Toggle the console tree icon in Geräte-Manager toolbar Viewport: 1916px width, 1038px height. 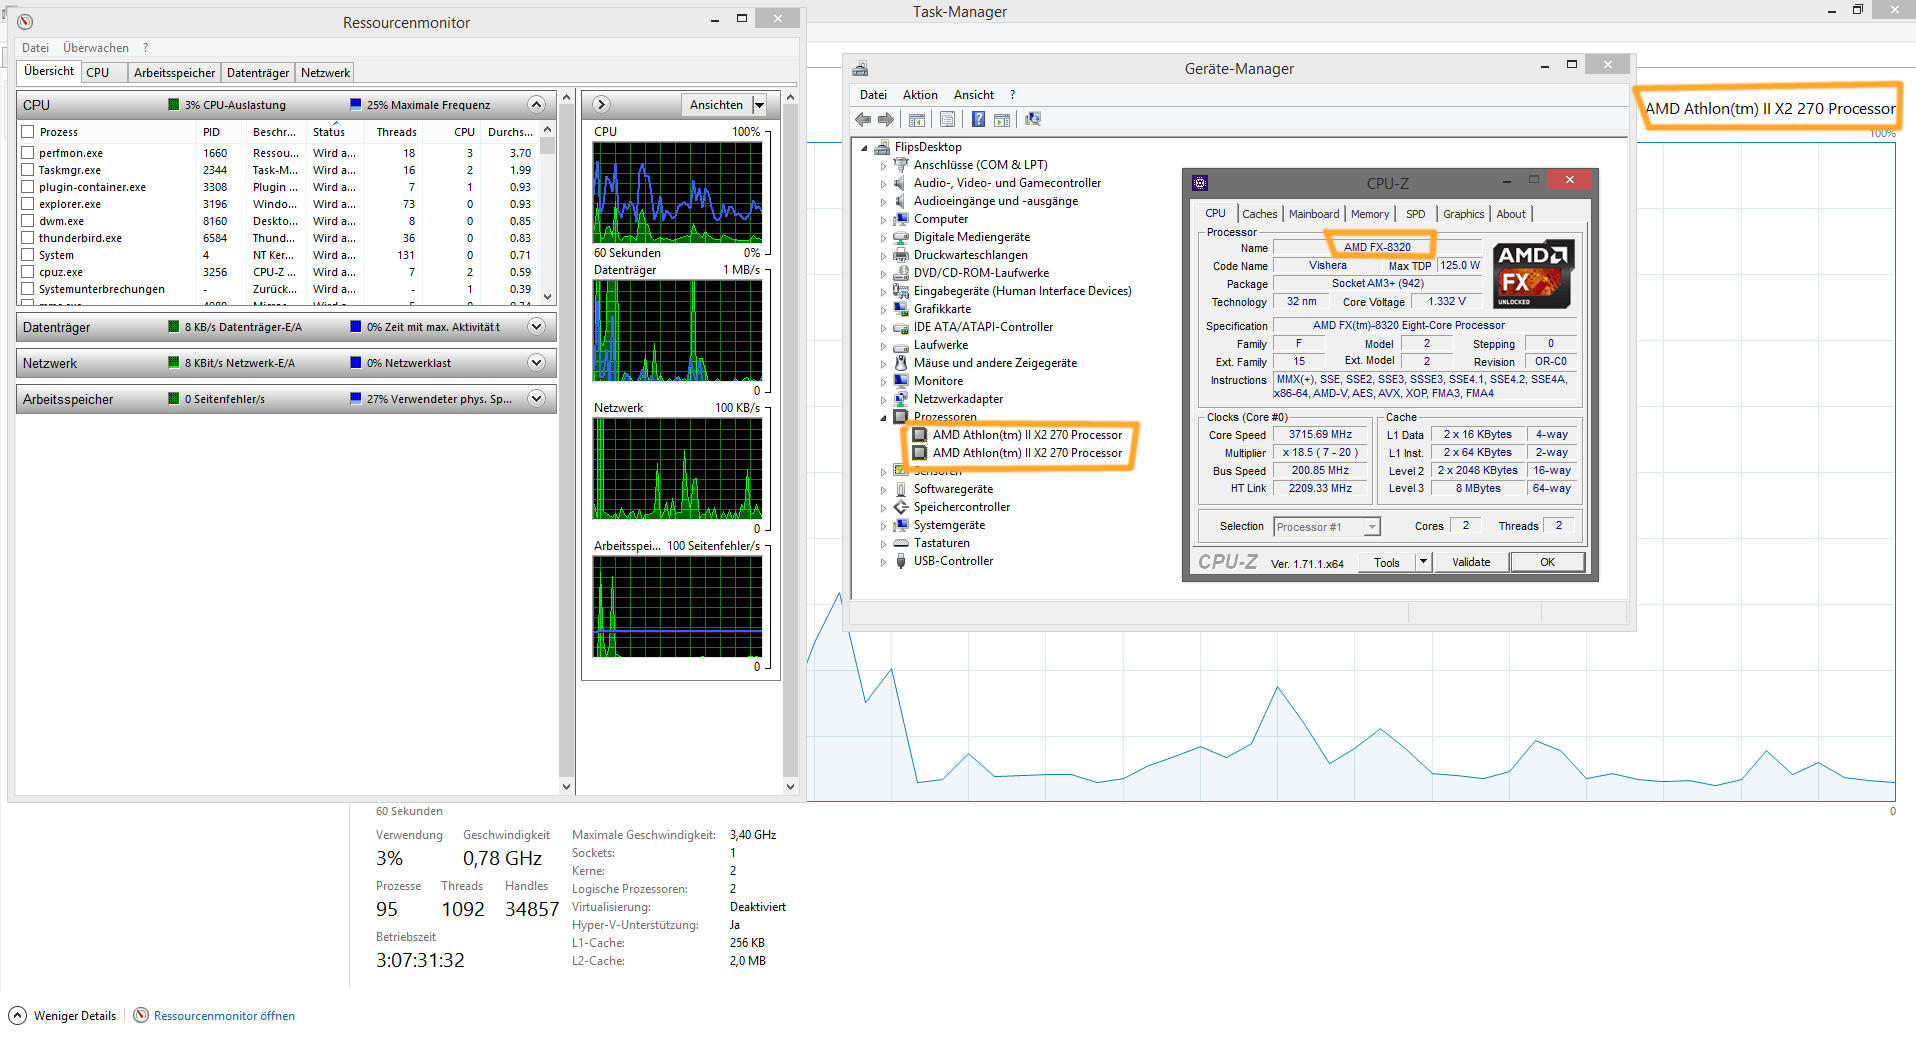916,120
